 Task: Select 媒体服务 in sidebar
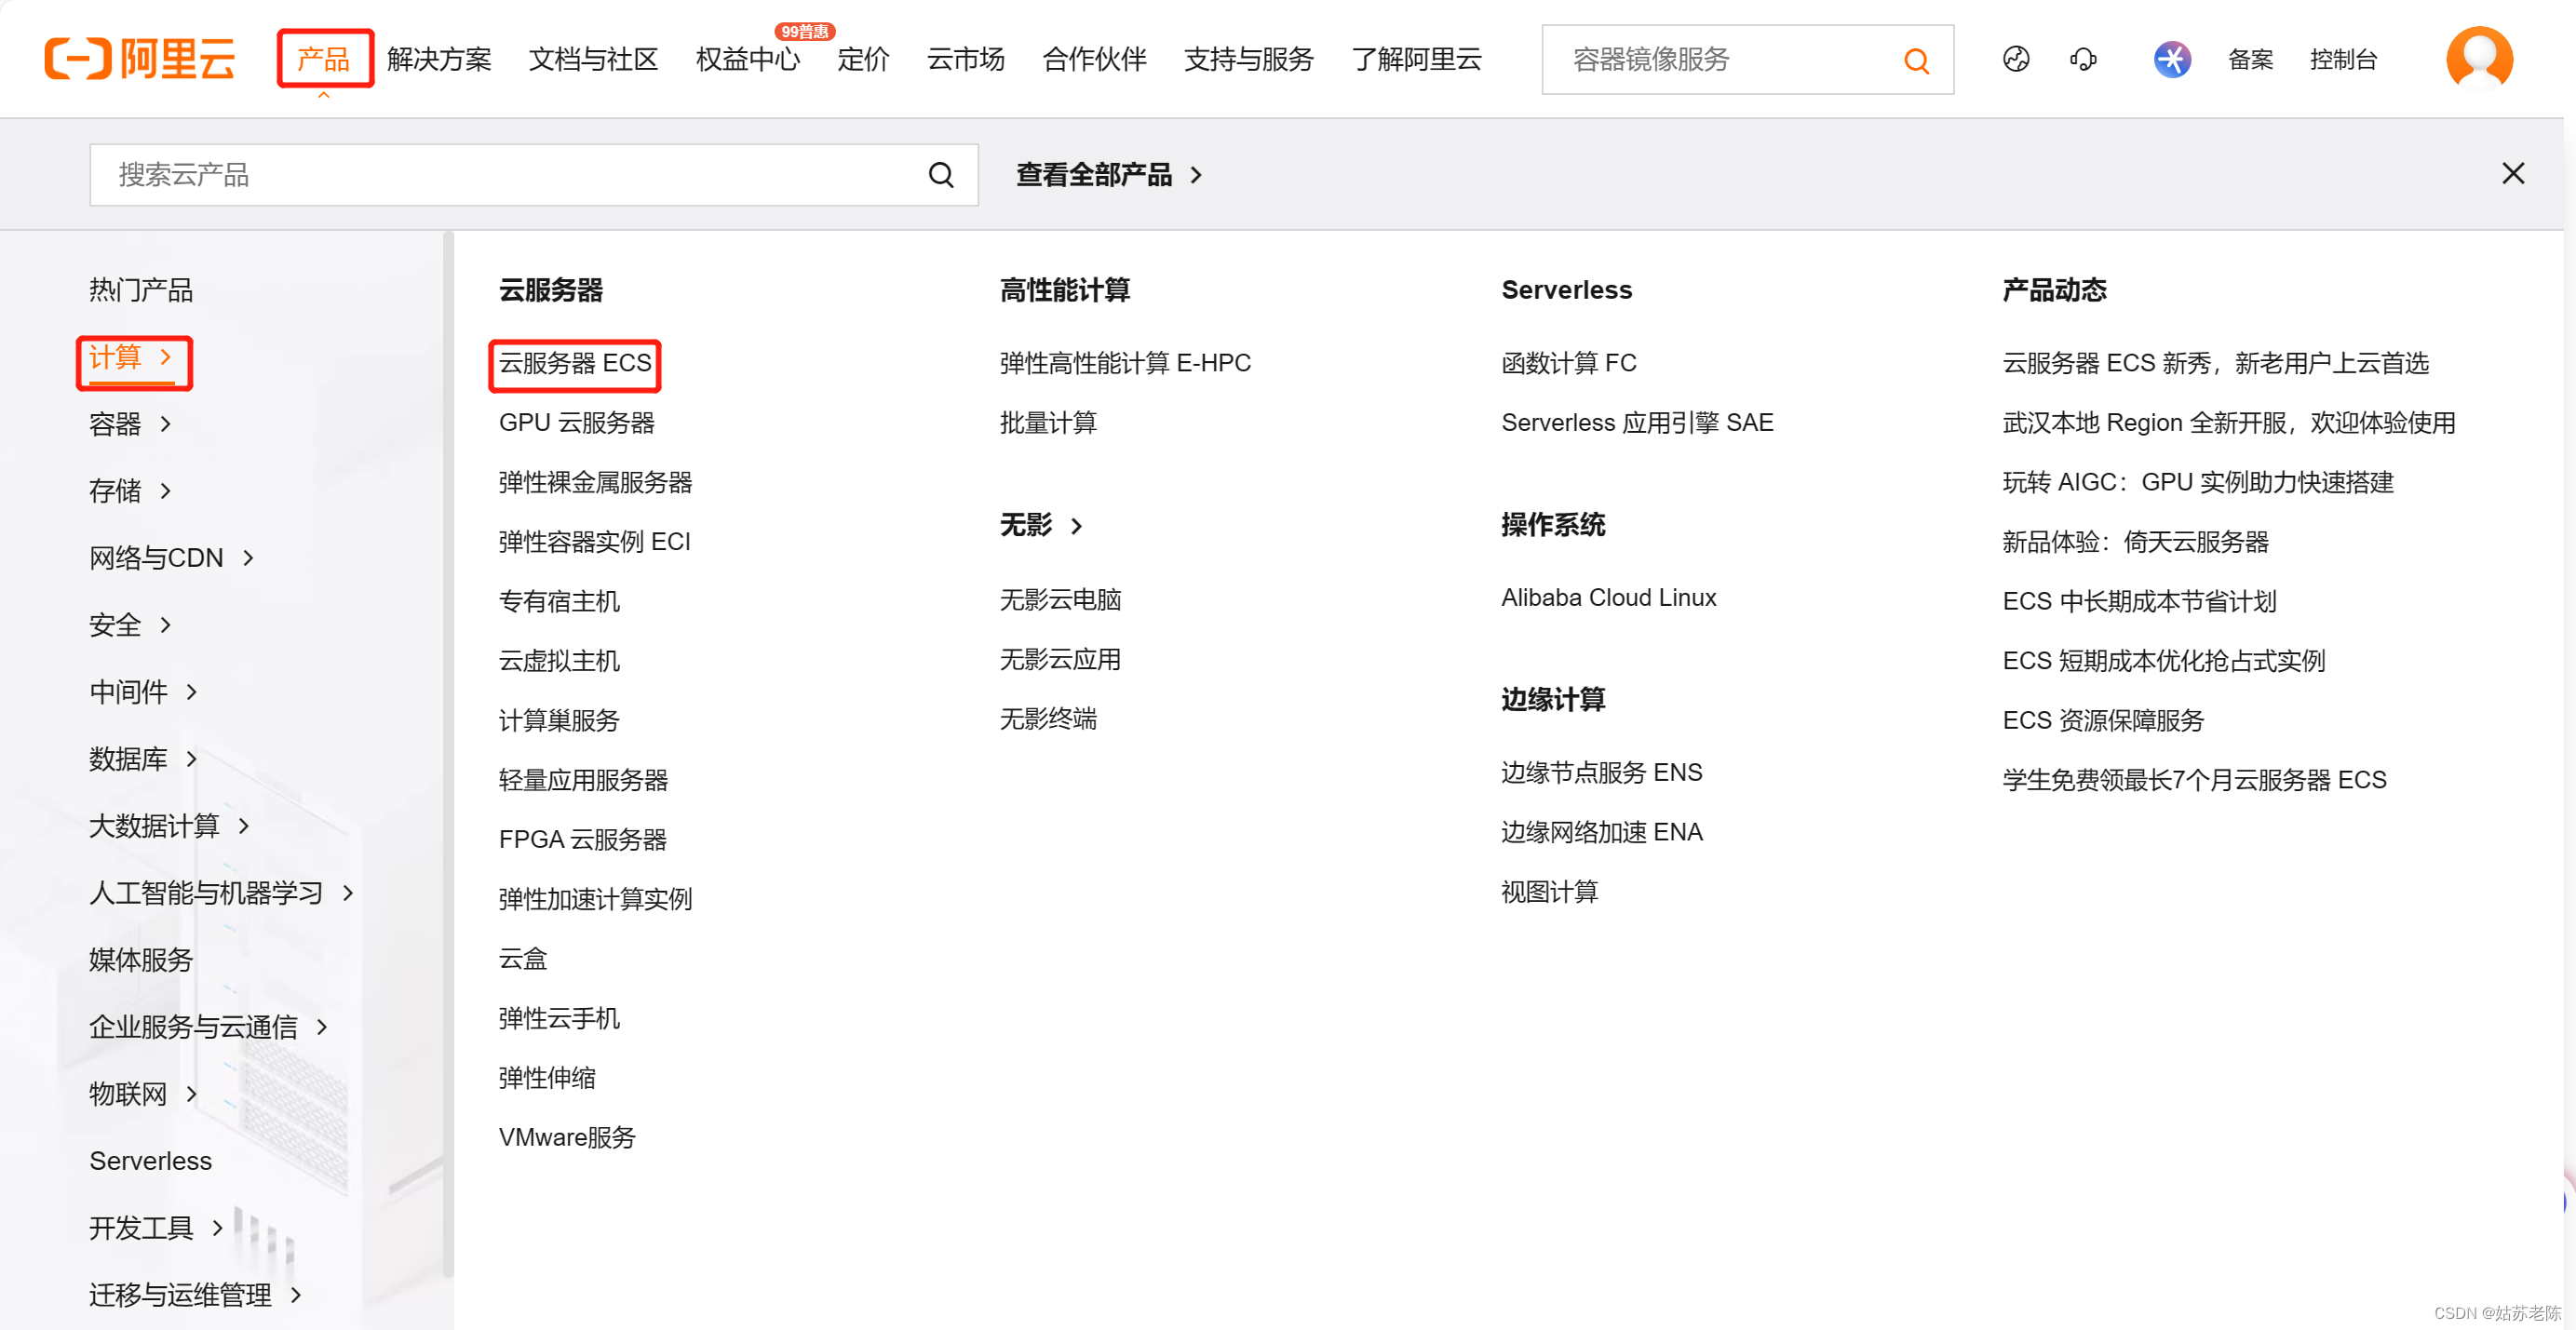[x=141, y=960]
